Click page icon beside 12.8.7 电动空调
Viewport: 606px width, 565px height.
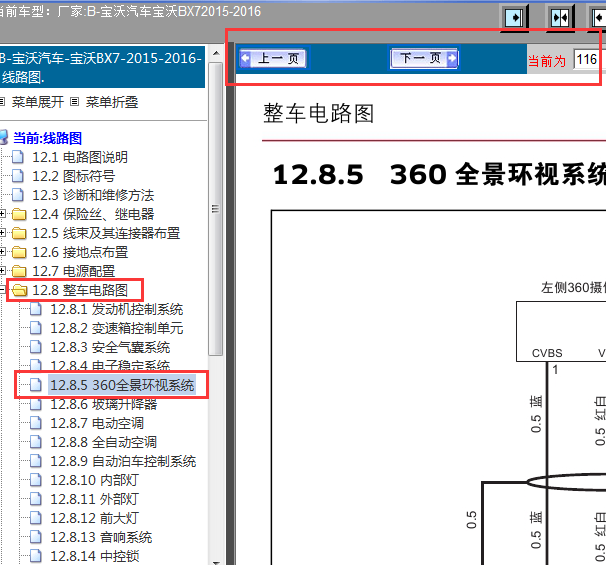(36, 423)
